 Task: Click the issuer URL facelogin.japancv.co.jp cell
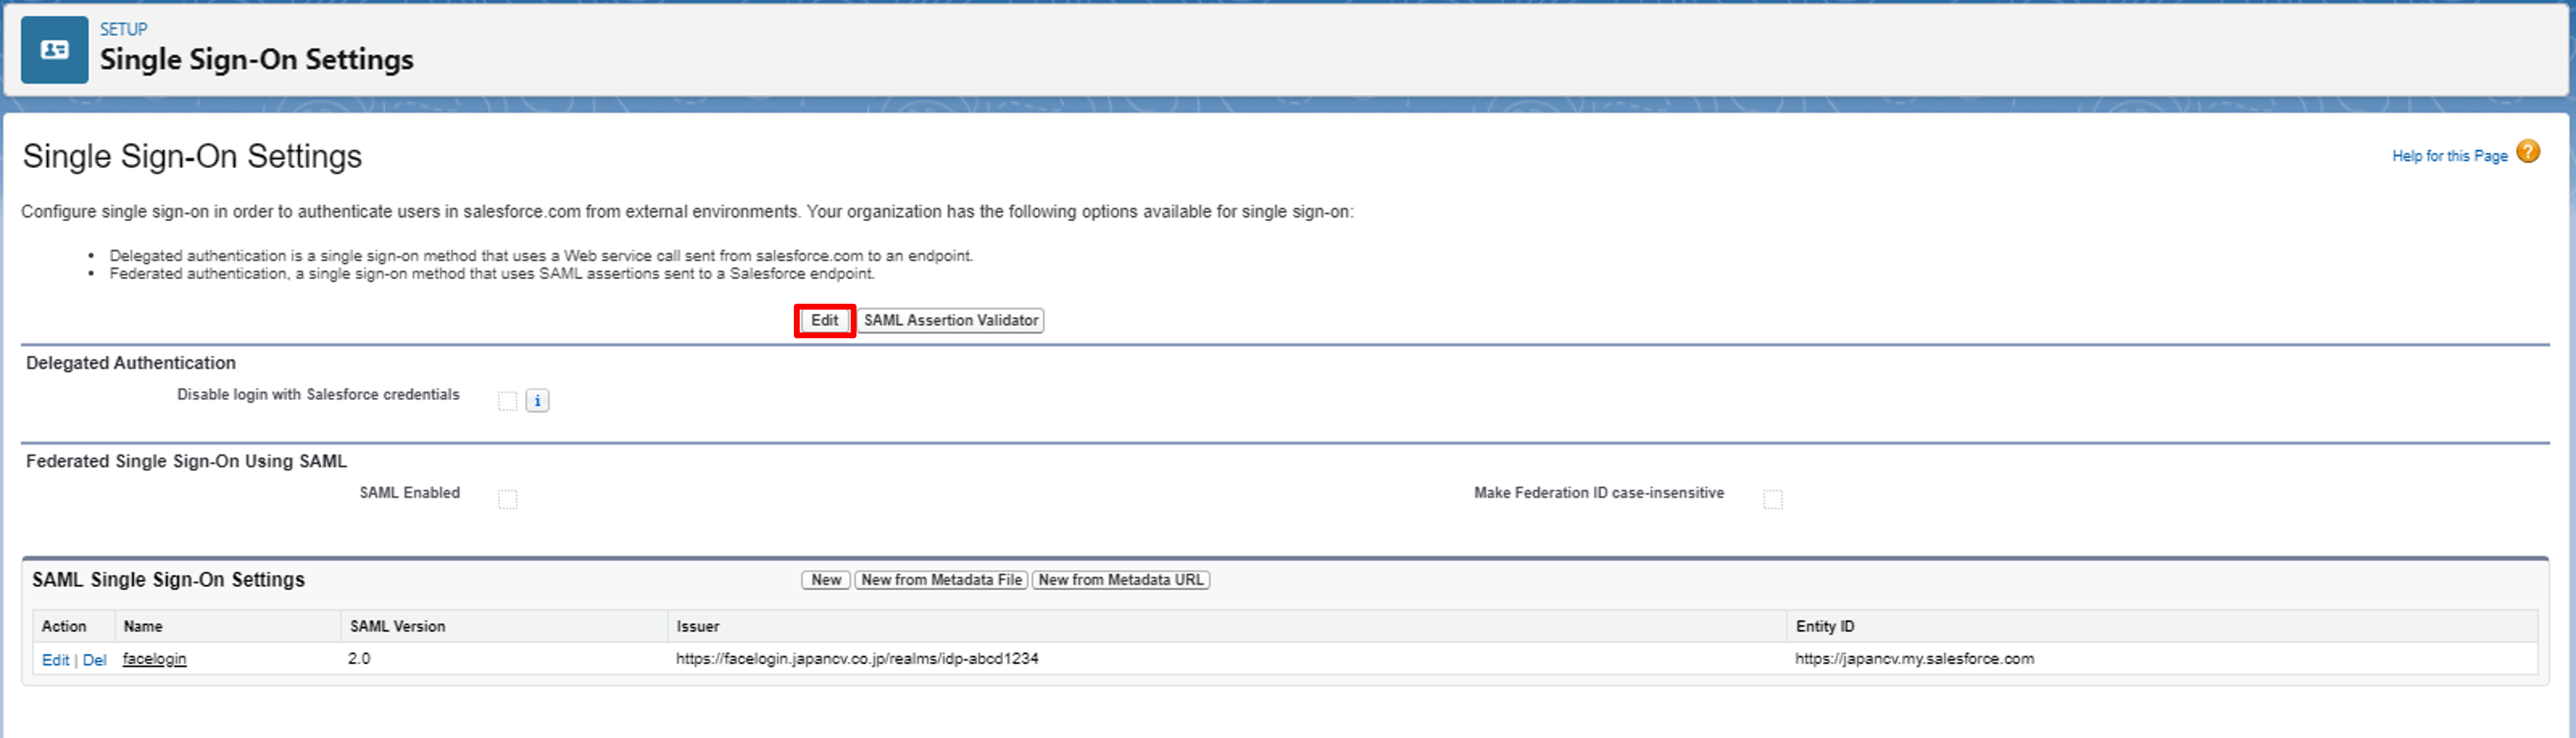click(x=857, y=658)
